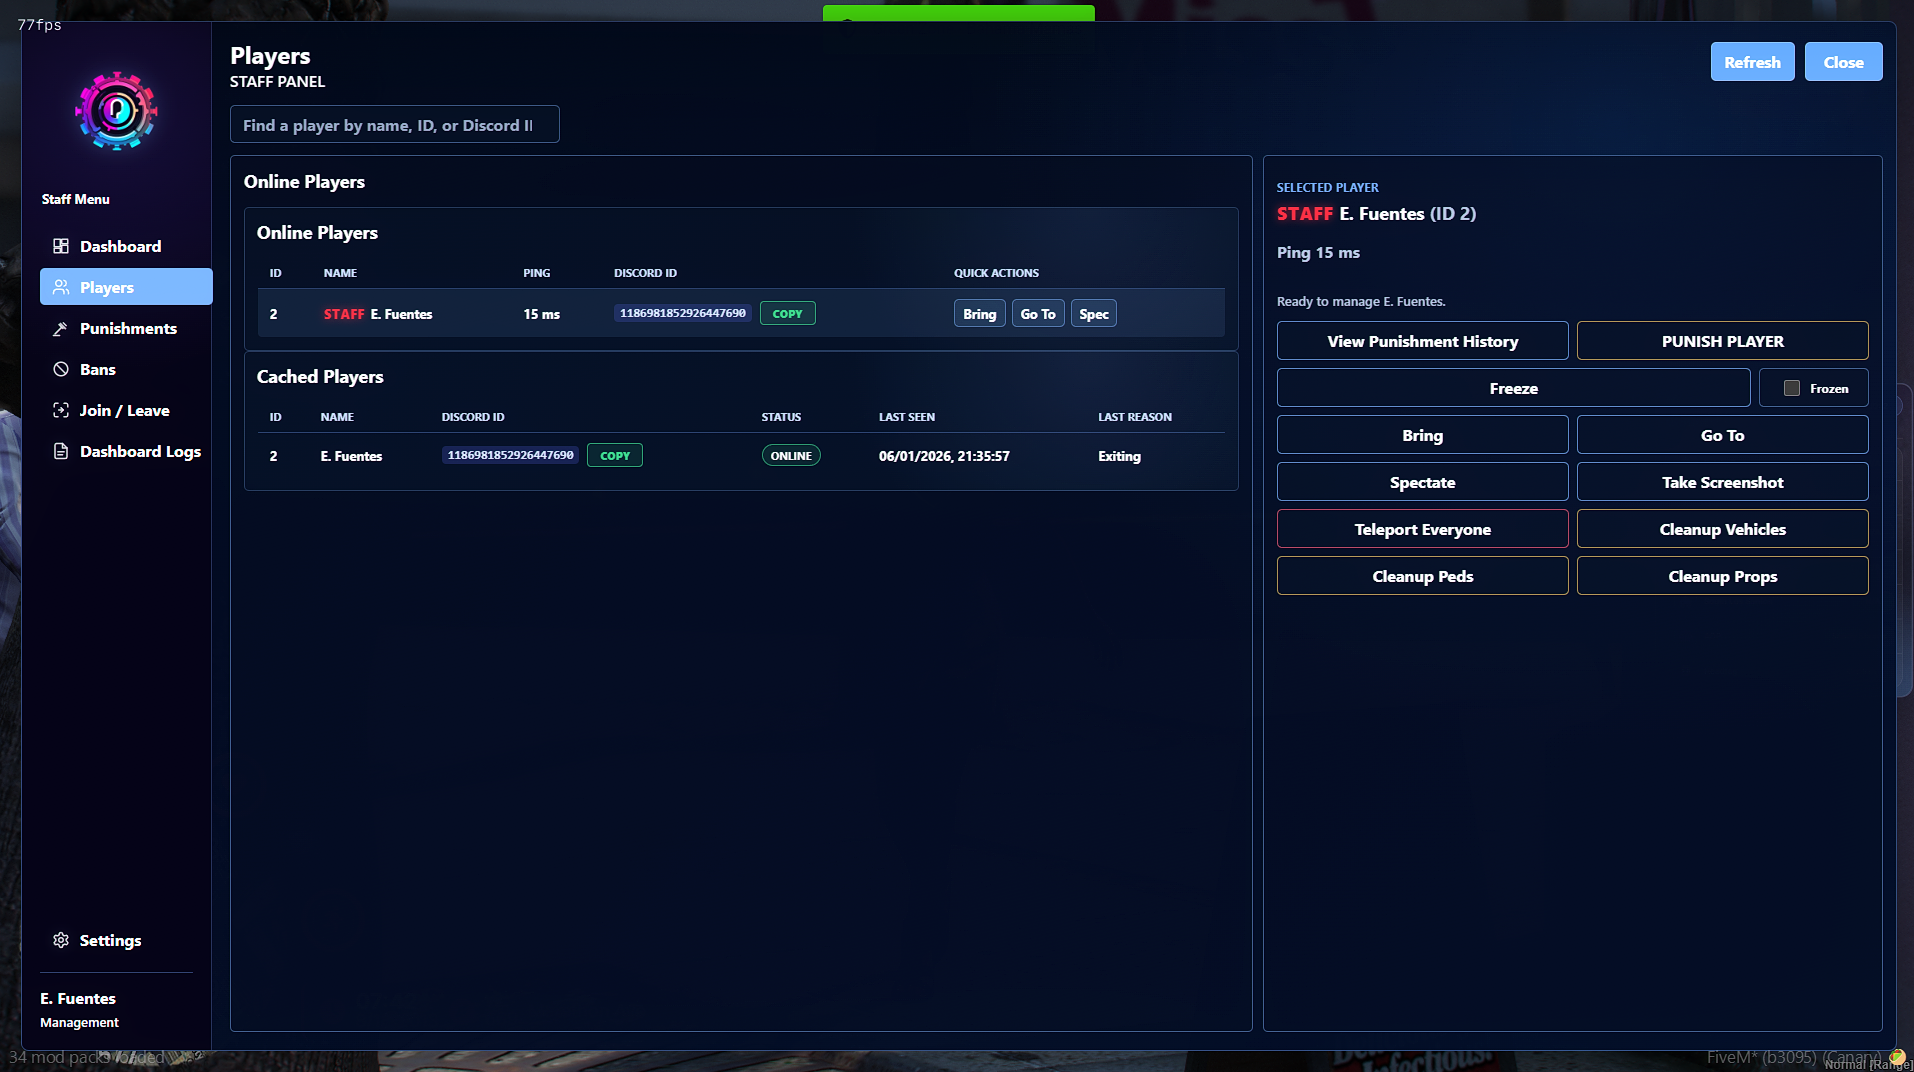Open the Dashboard menu item
Screen dimensions: 1914x1072
coord(126,246)
